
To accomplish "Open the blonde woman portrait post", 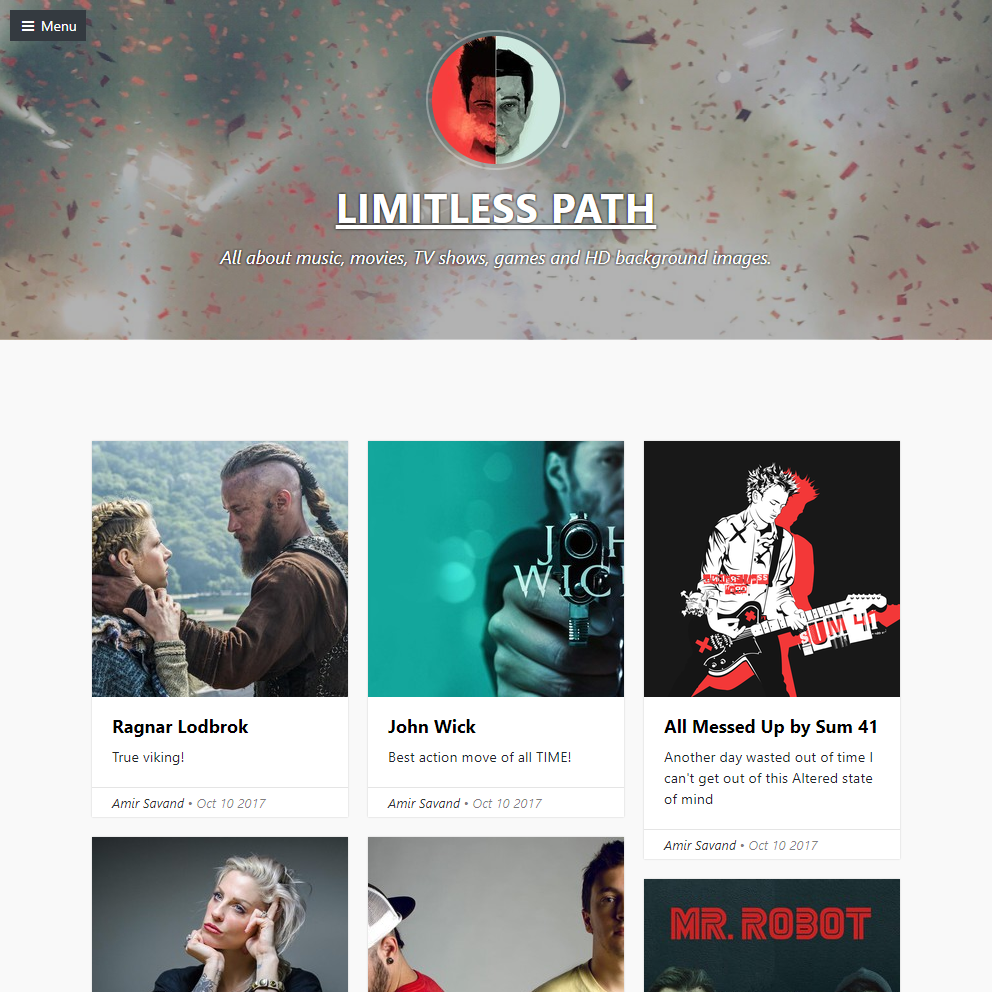I will 220,914.
